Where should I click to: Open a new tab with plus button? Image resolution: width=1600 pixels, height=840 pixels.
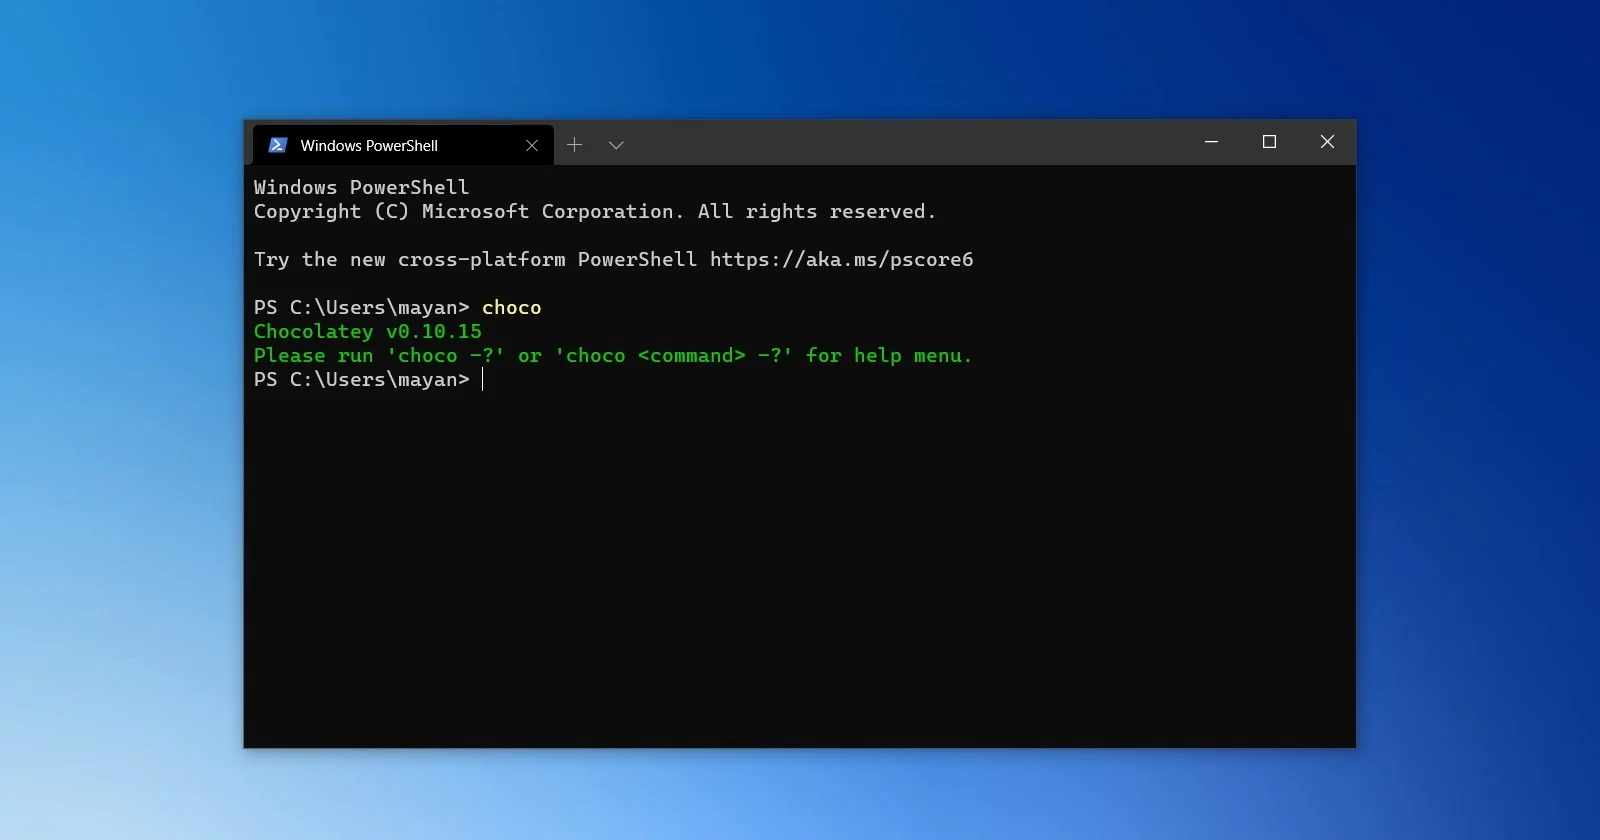point(574,145)
